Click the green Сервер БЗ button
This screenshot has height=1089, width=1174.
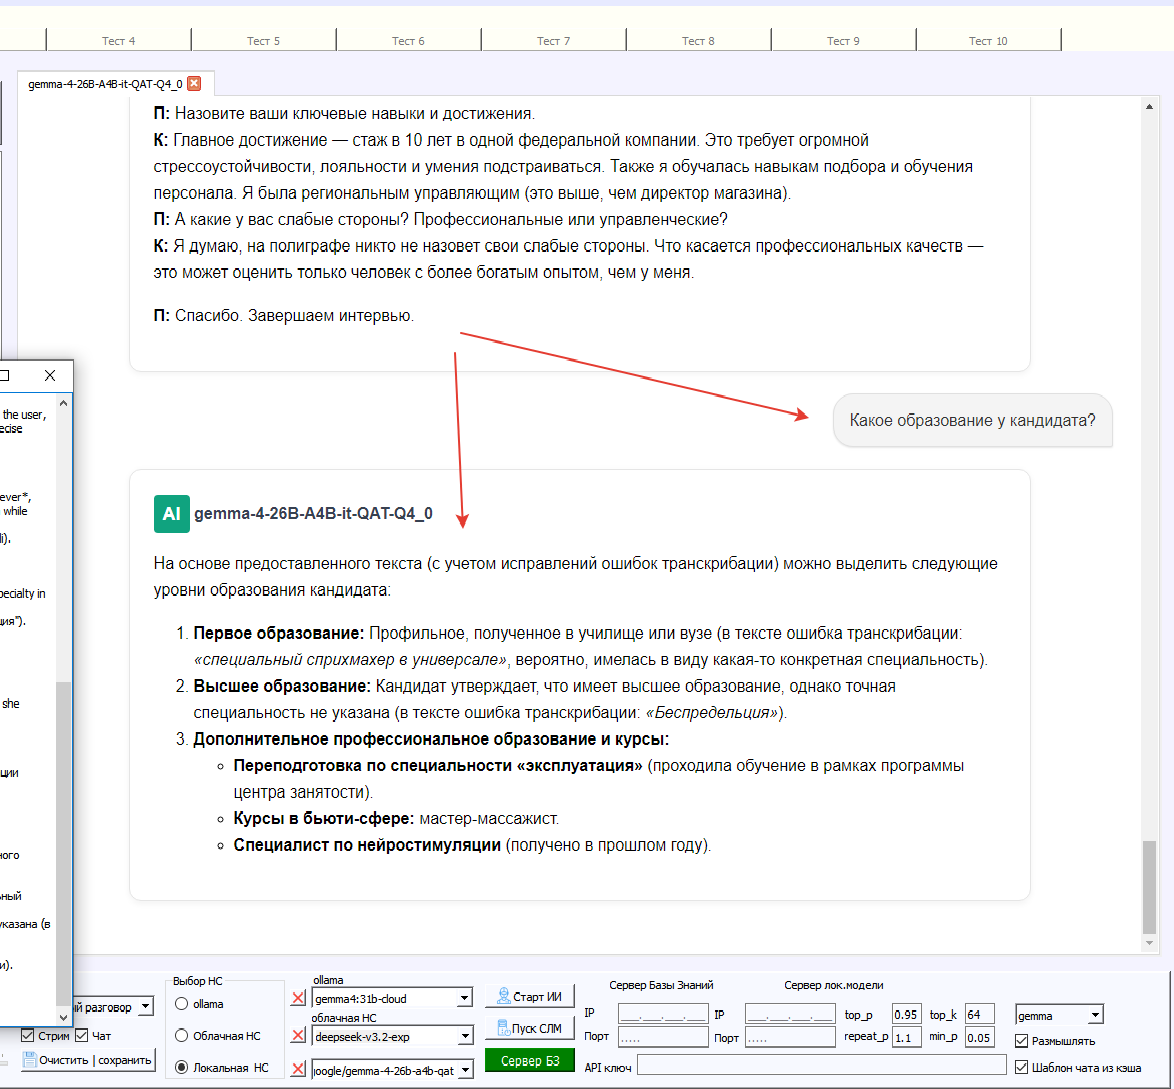coord(529,1061)
